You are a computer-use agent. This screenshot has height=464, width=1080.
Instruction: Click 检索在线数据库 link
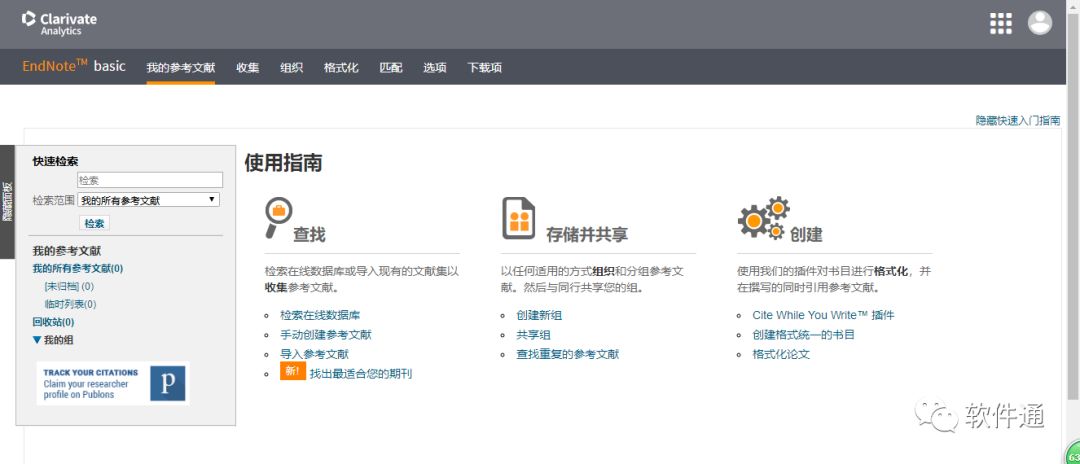(x=320, y=315)
